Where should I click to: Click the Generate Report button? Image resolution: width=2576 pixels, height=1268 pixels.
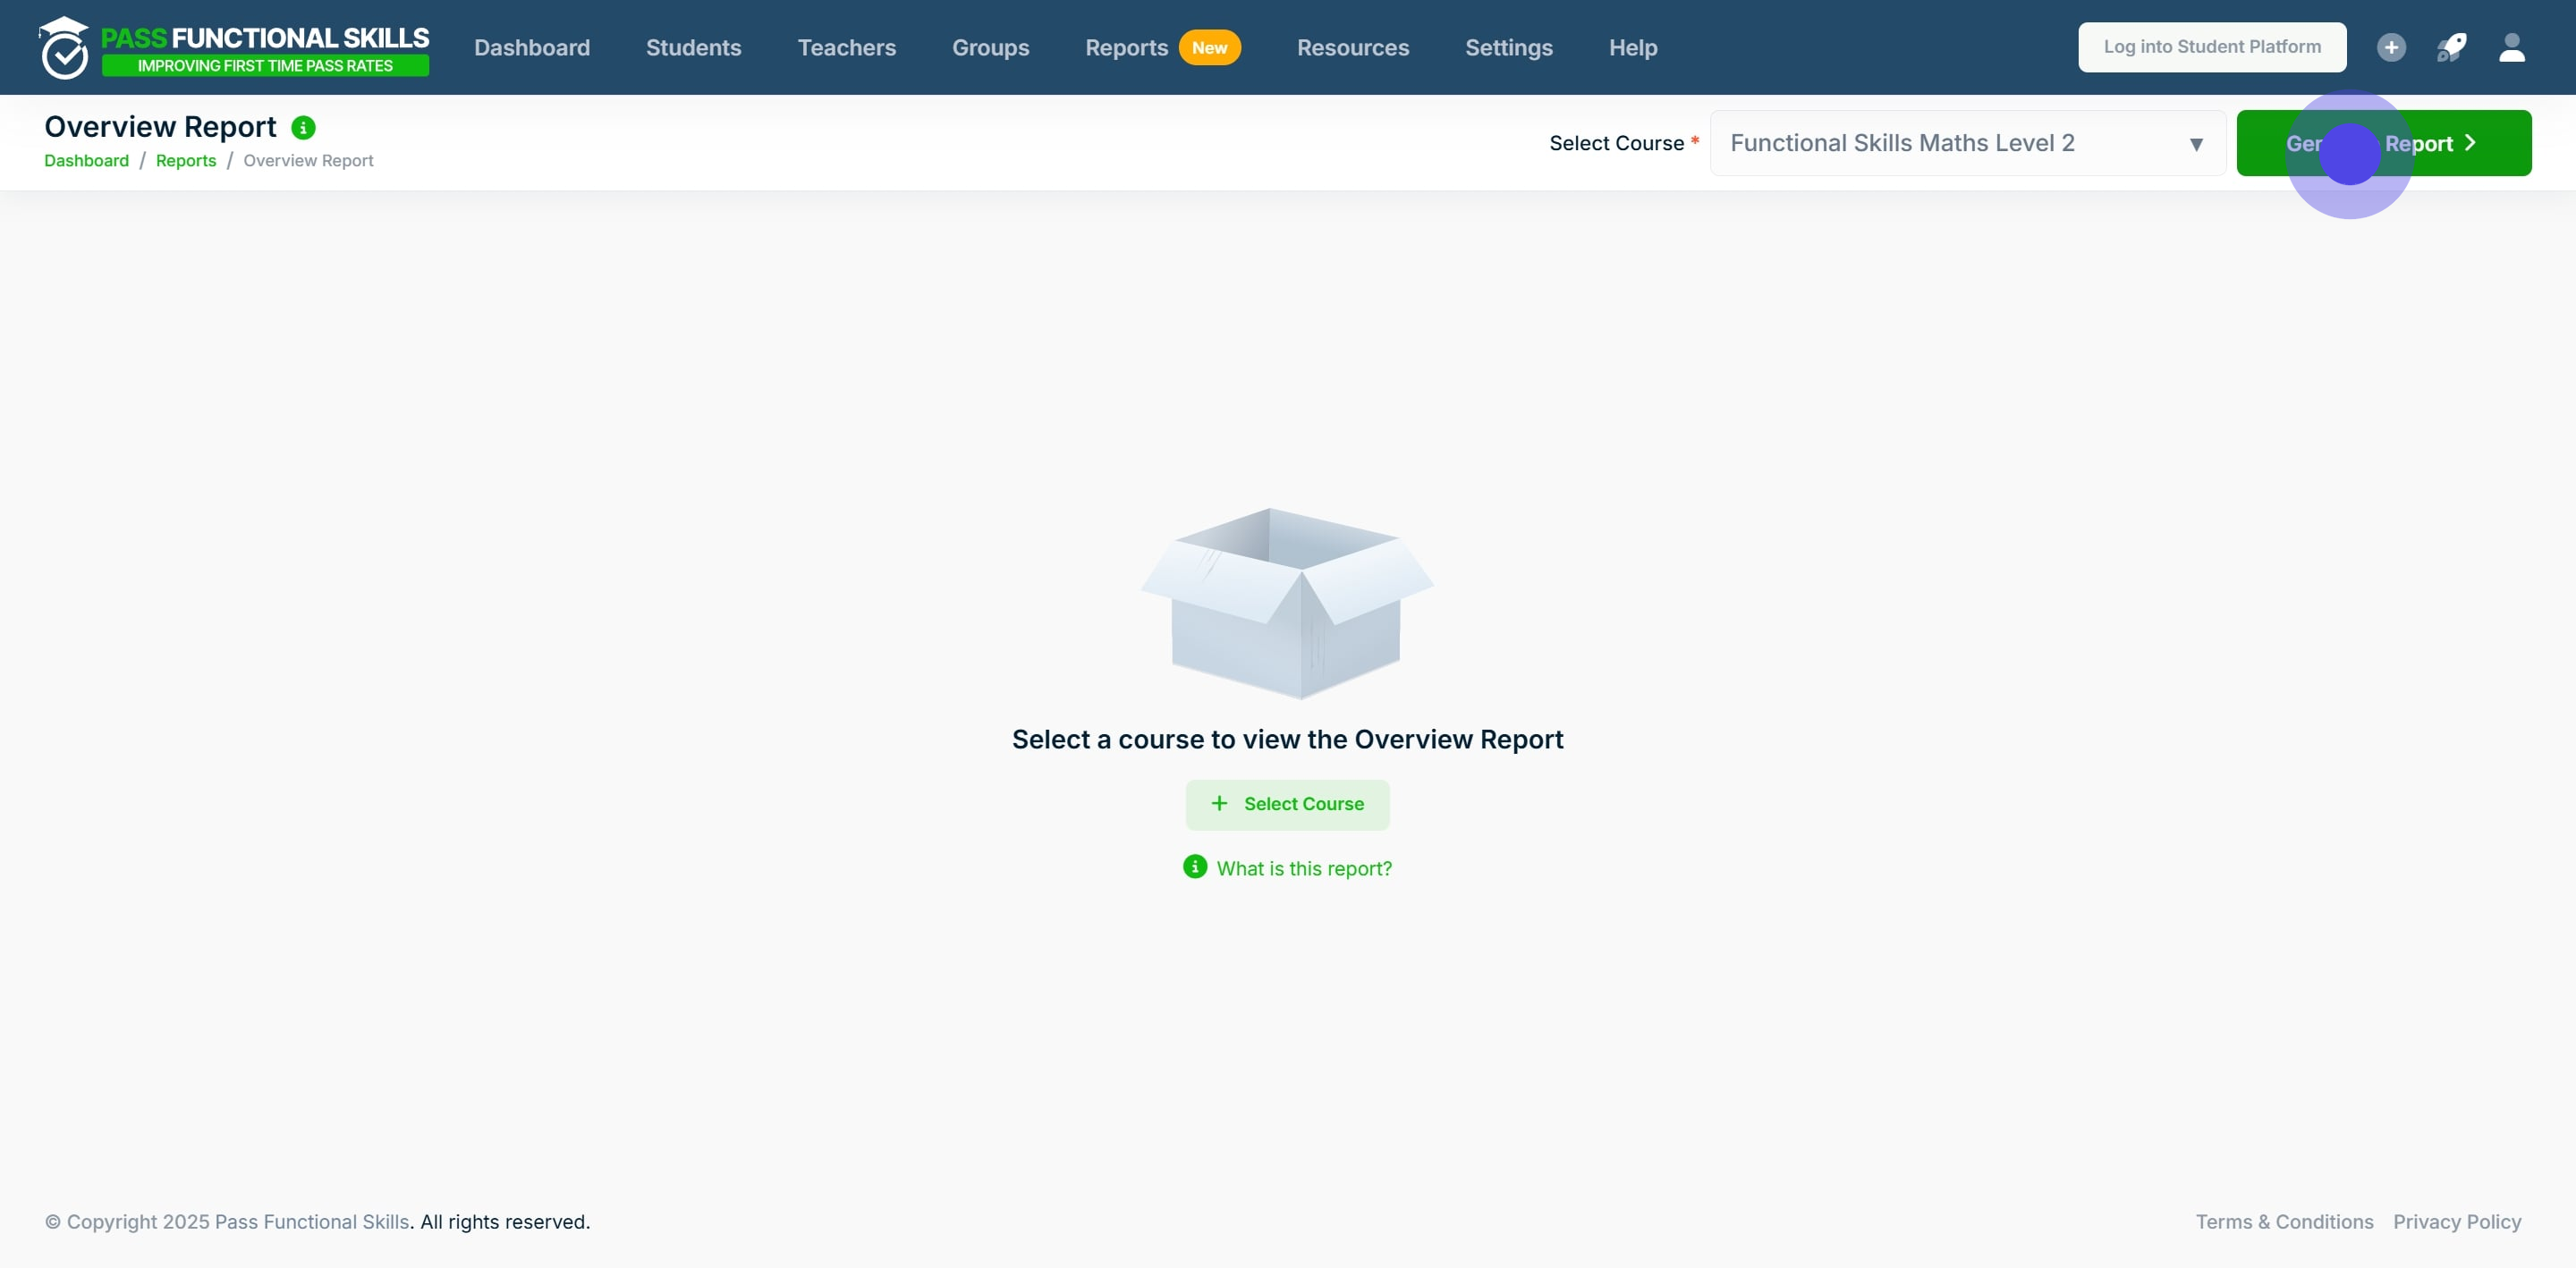[2383, 143]
